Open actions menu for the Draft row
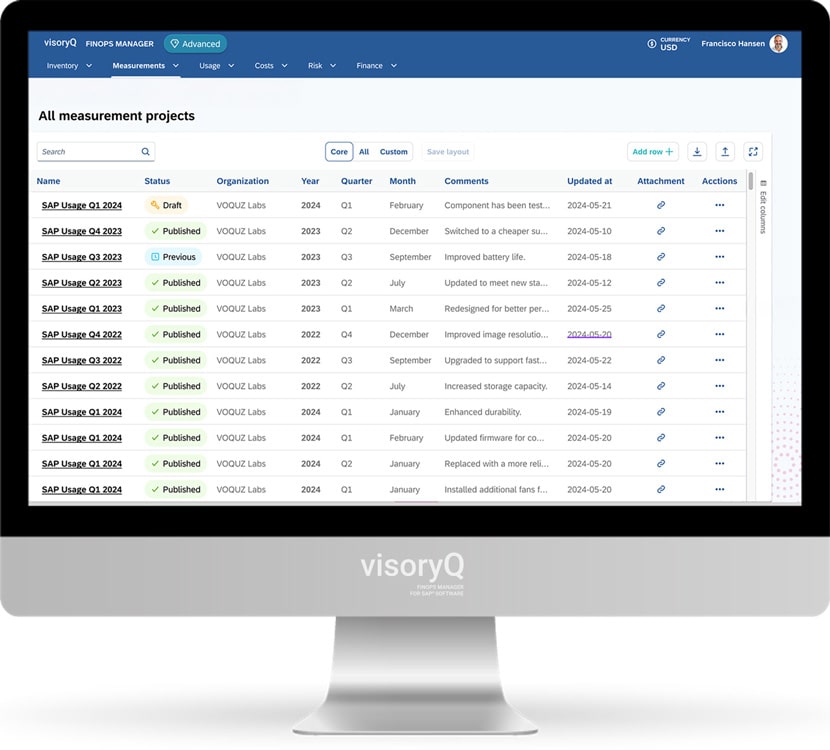This screenshot has height=750, width=830. pos(719,205)
